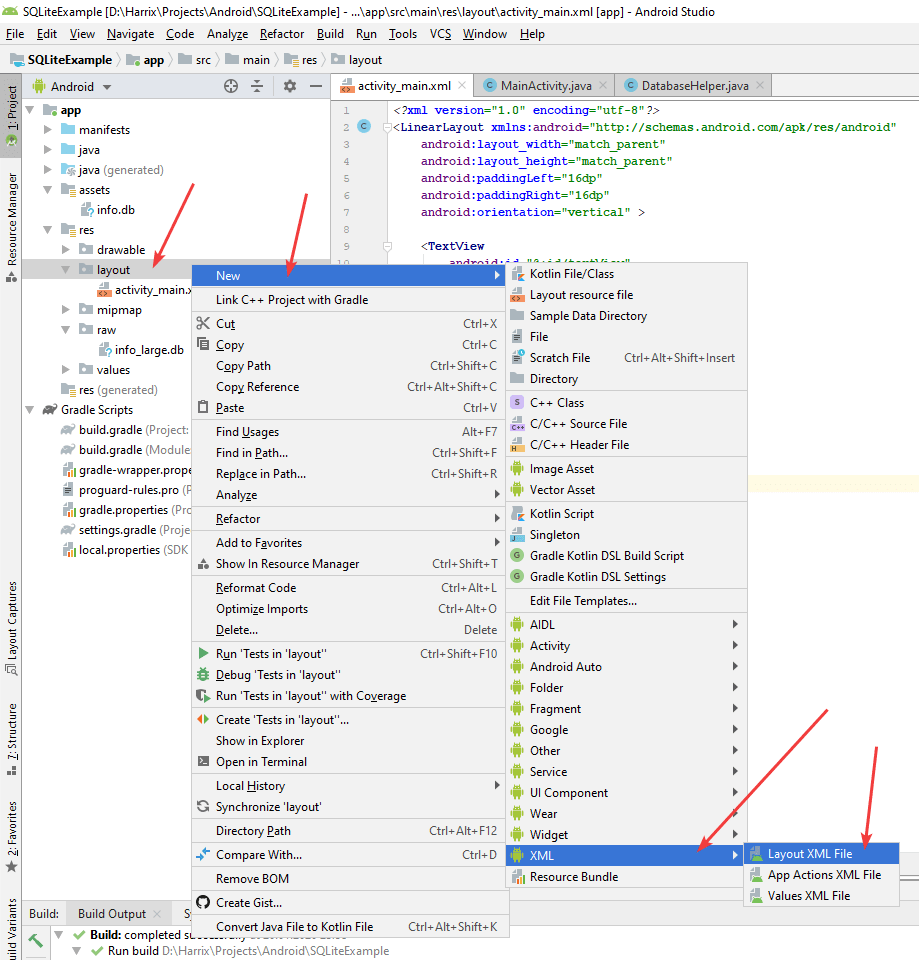This screenshot has height=960, width=919.
Task: Click Layout resource file in New submenu
Action: (x=581, y=295)
